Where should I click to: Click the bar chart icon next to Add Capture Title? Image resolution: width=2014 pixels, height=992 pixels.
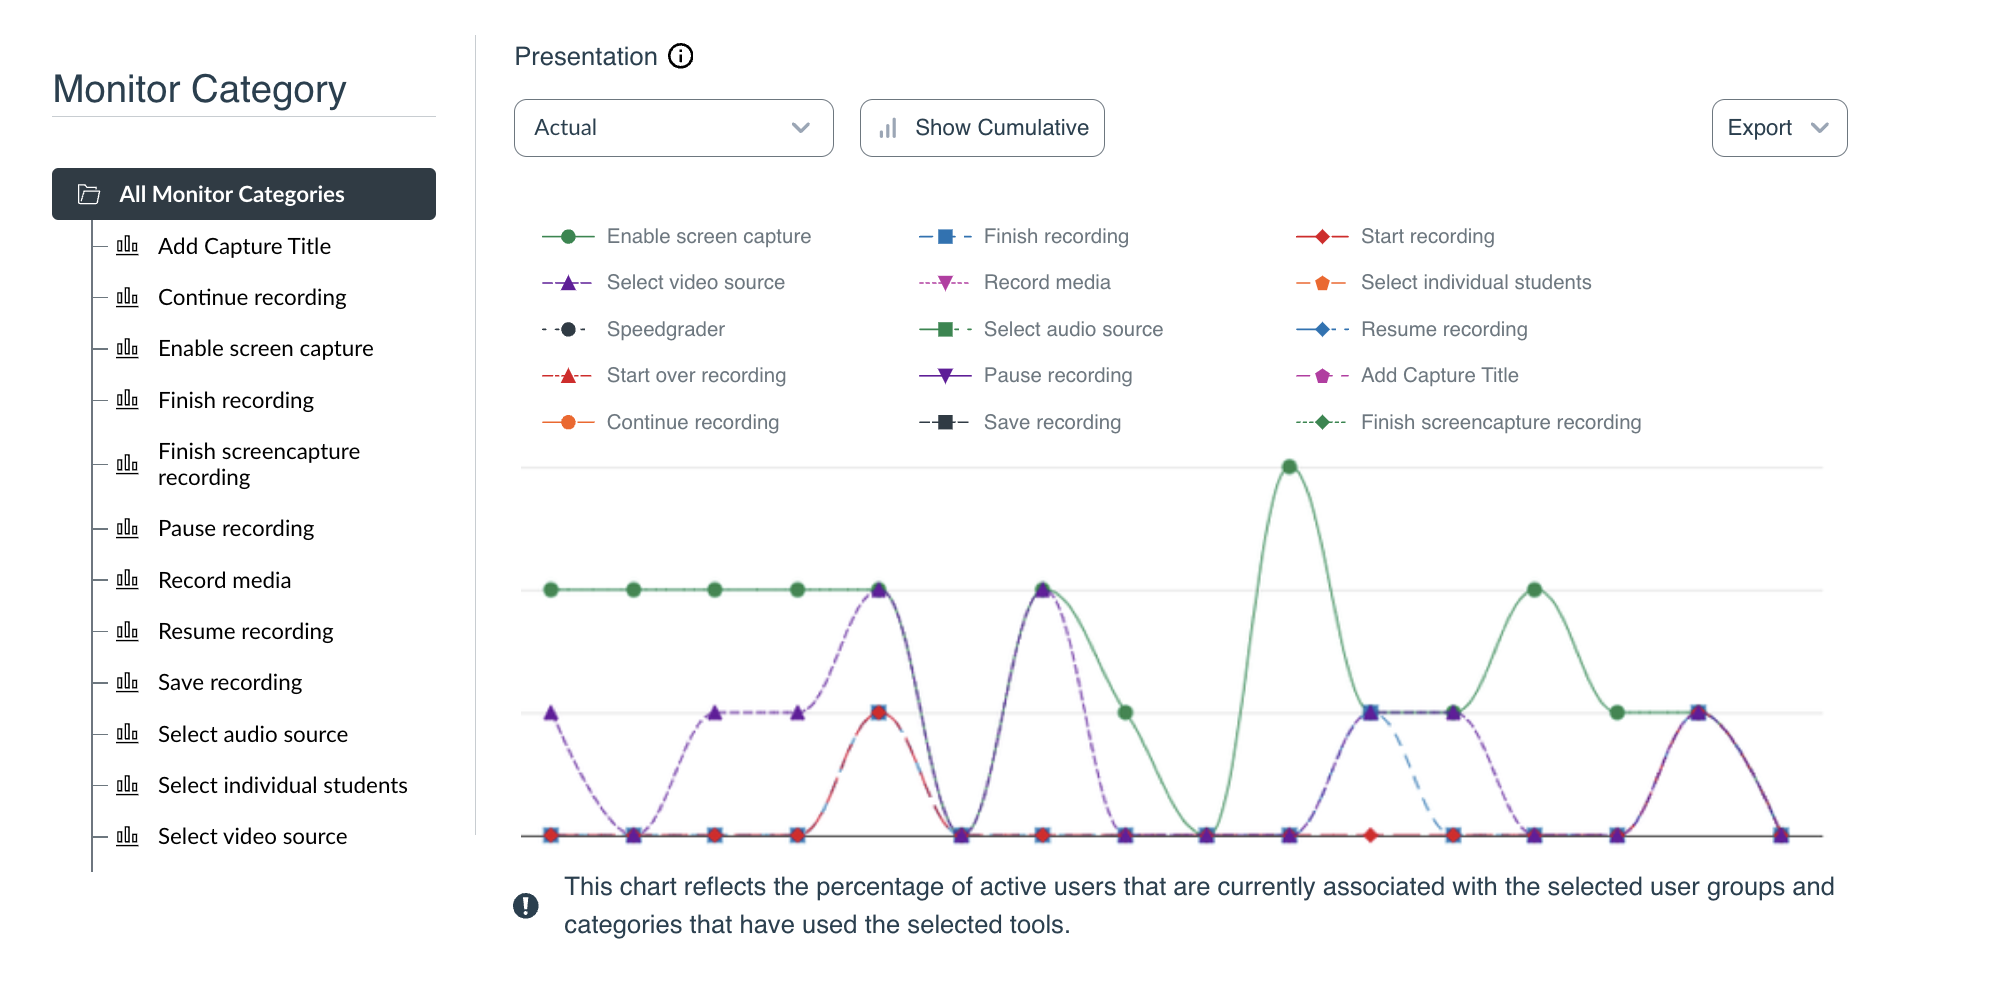[x=128, y=245]
